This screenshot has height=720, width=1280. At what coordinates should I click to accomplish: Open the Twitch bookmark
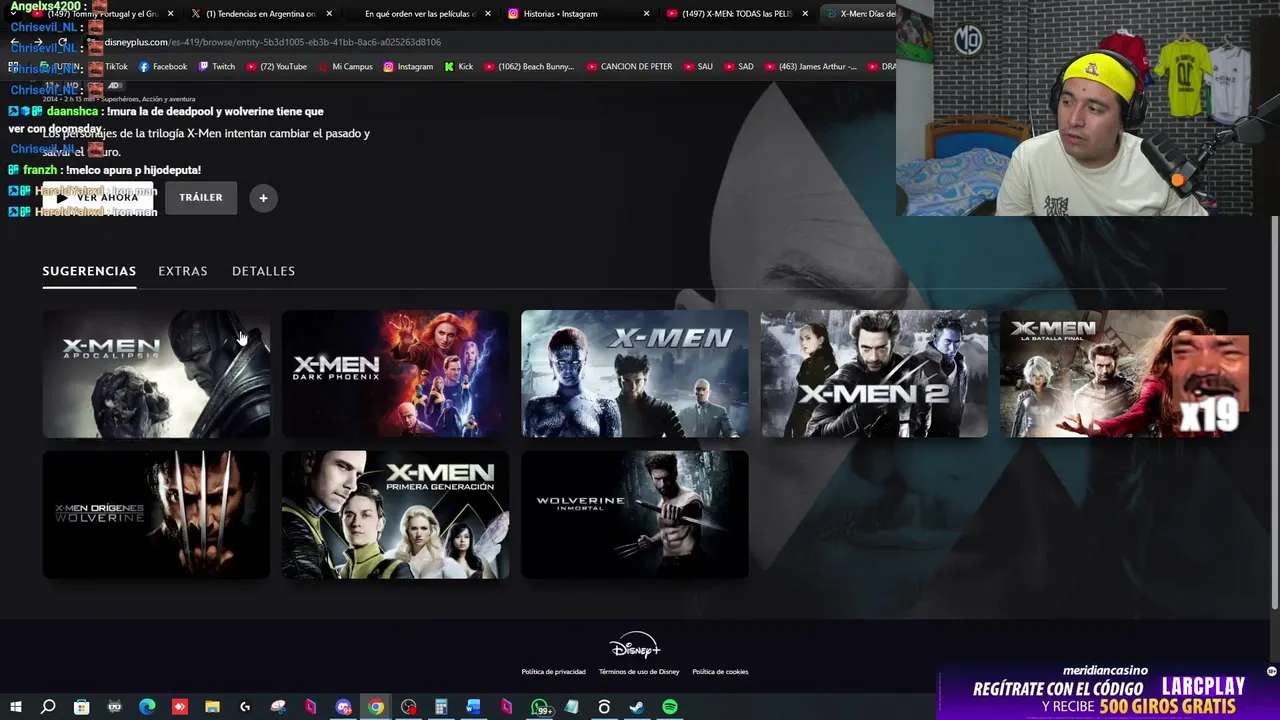[217, 67]
